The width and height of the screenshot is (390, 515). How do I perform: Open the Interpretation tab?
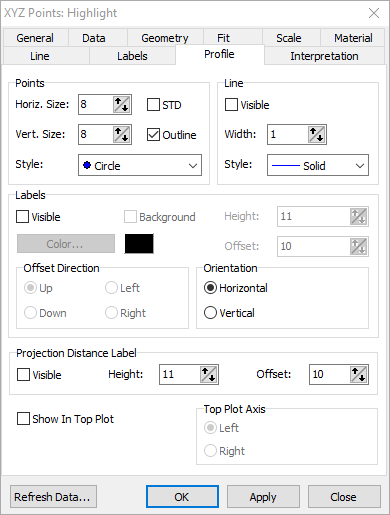click(324, 56)
